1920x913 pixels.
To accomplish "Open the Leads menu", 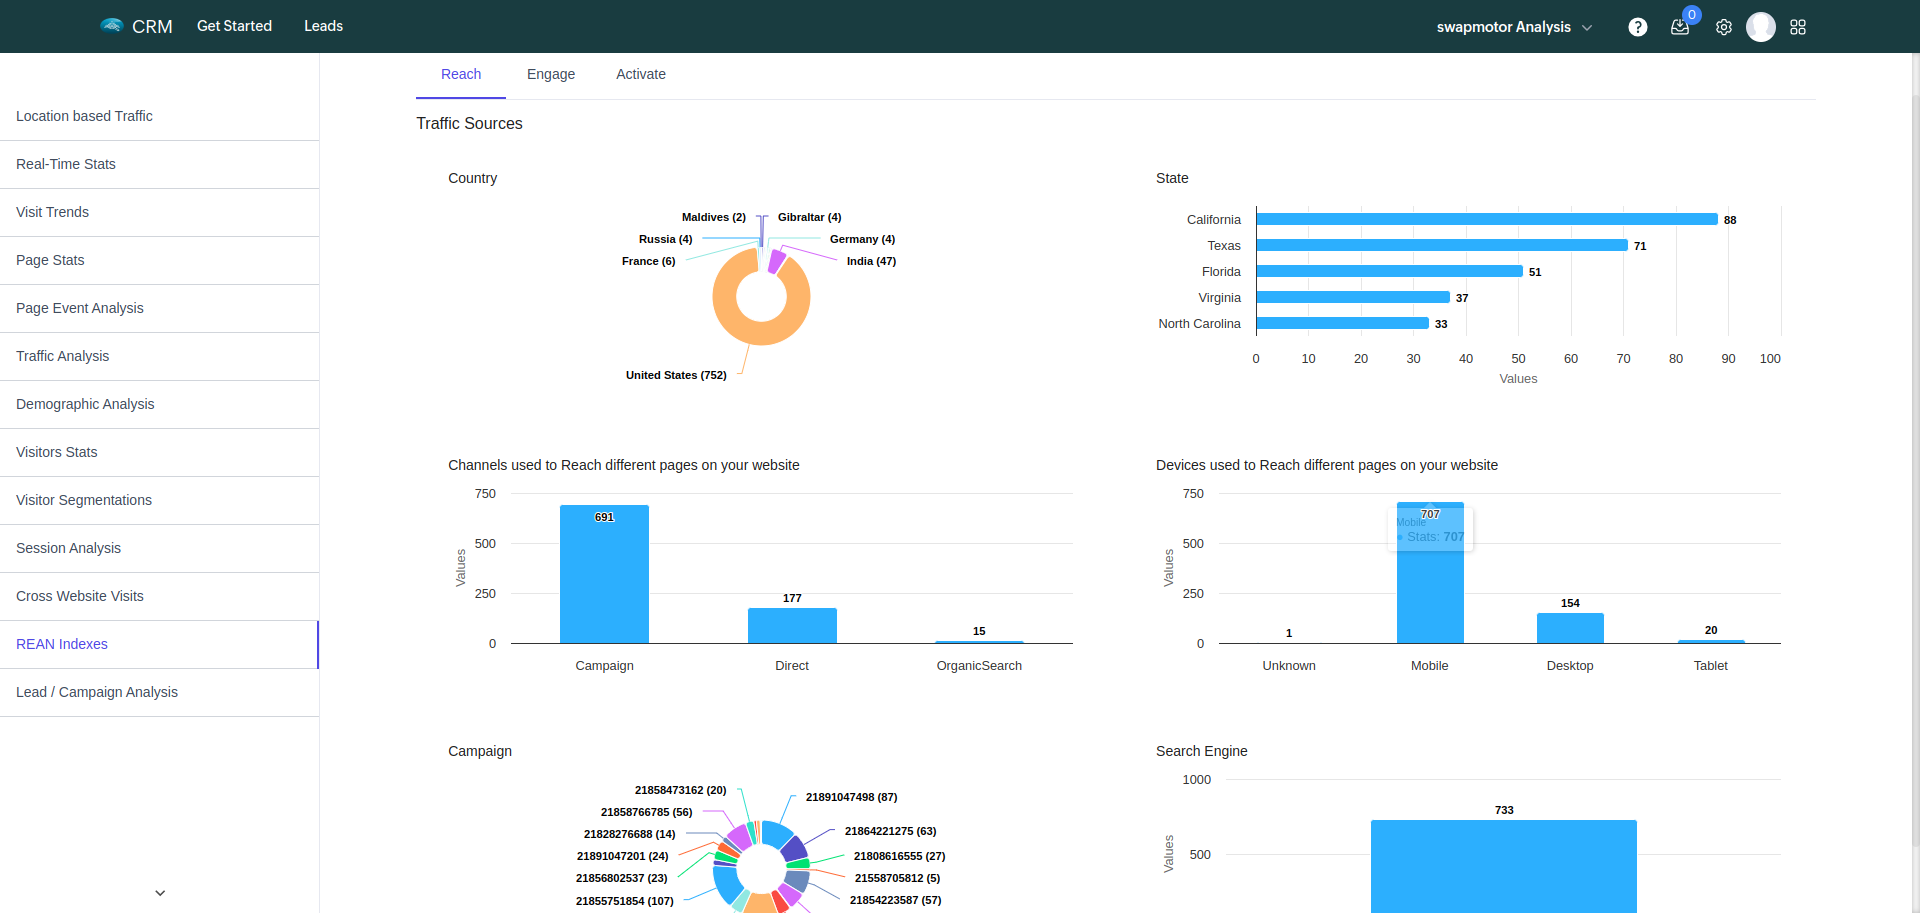I will (x=323, y=26).
